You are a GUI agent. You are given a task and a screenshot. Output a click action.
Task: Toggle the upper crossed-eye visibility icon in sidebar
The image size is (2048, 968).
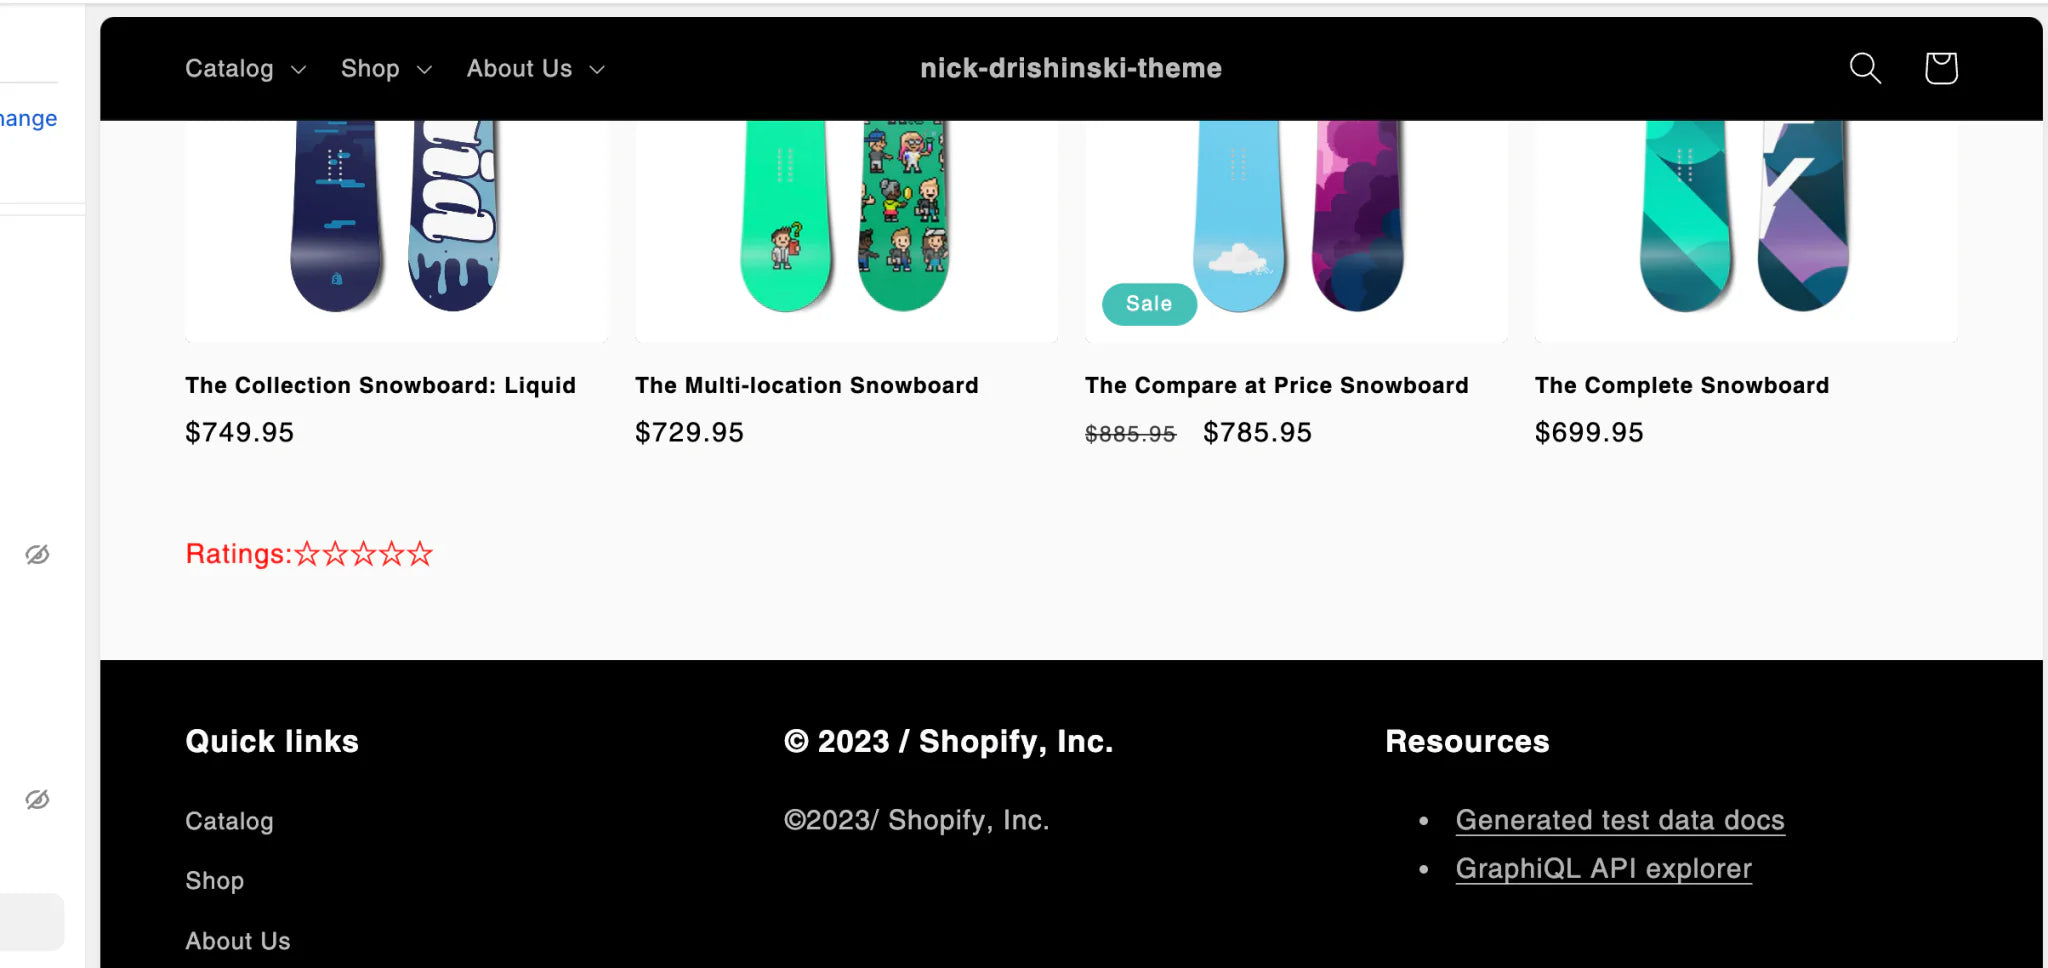click(x=37, y=555)
